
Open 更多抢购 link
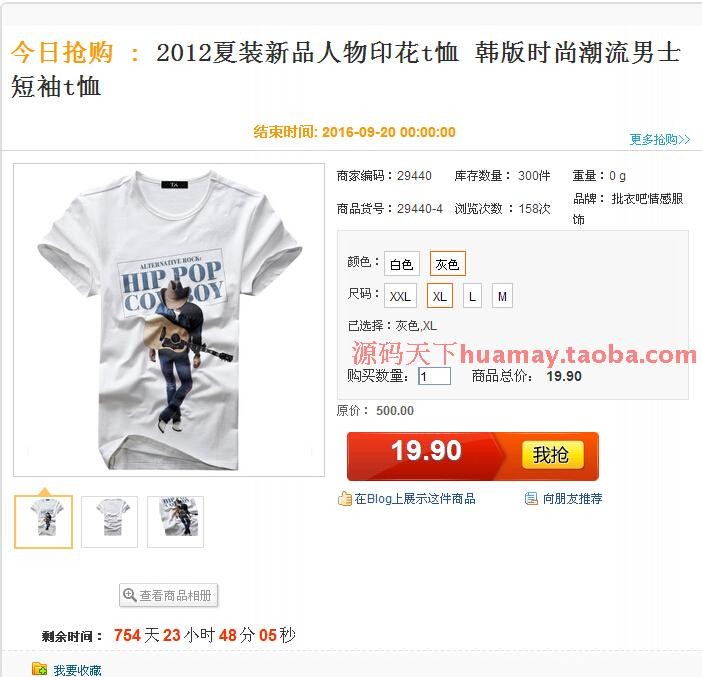(659, 139)
